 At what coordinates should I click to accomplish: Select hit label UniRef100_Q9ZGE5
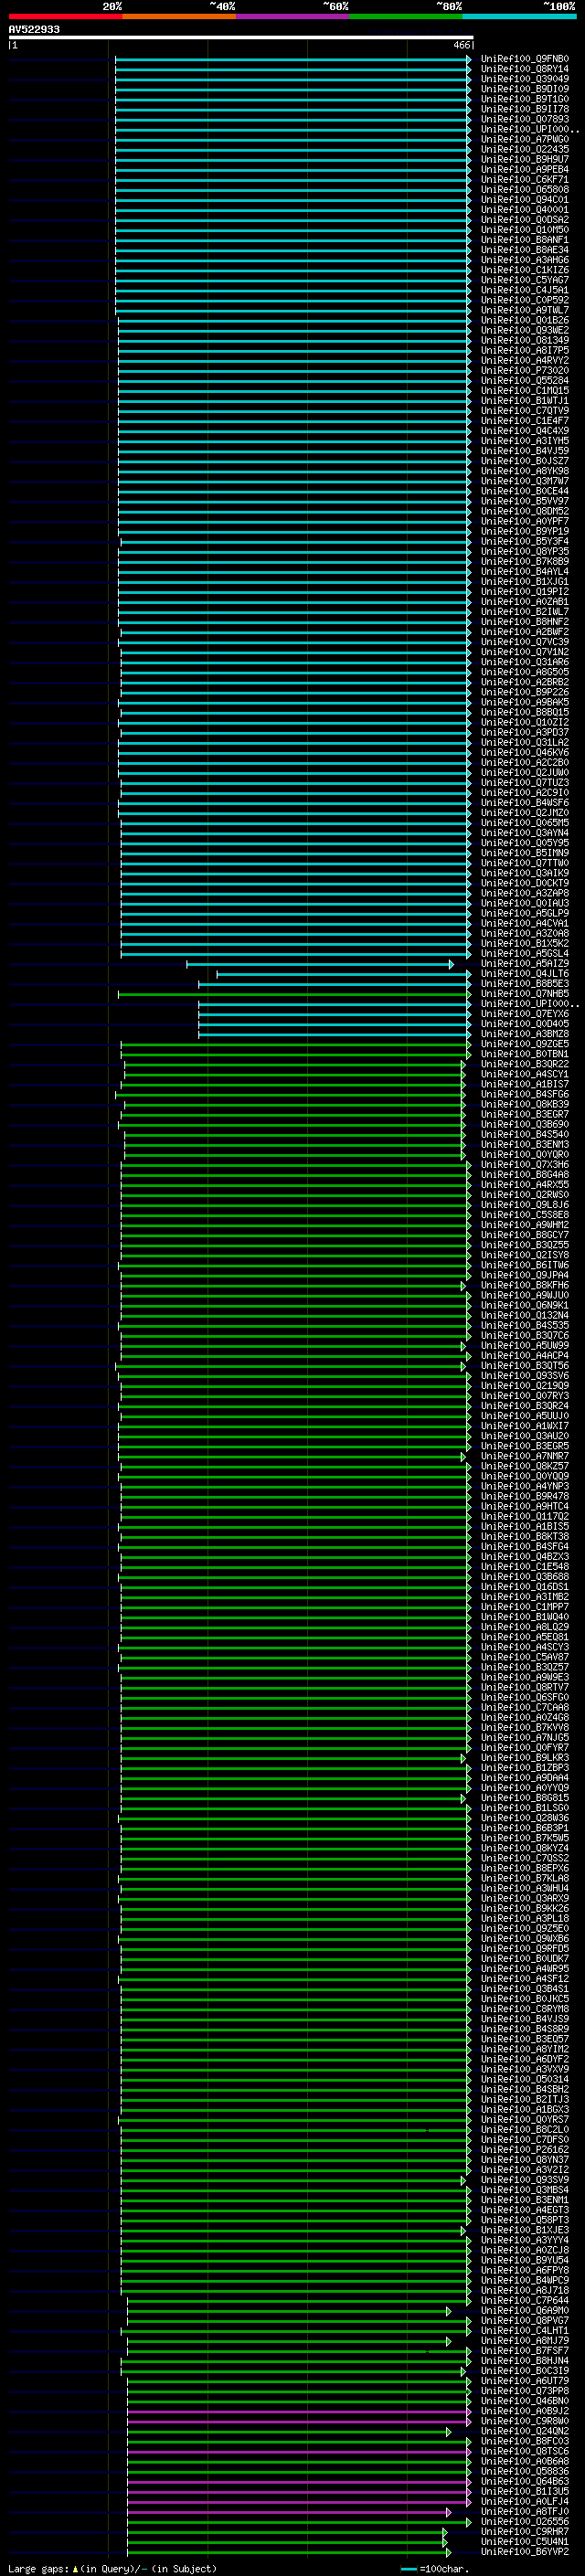524,1044
